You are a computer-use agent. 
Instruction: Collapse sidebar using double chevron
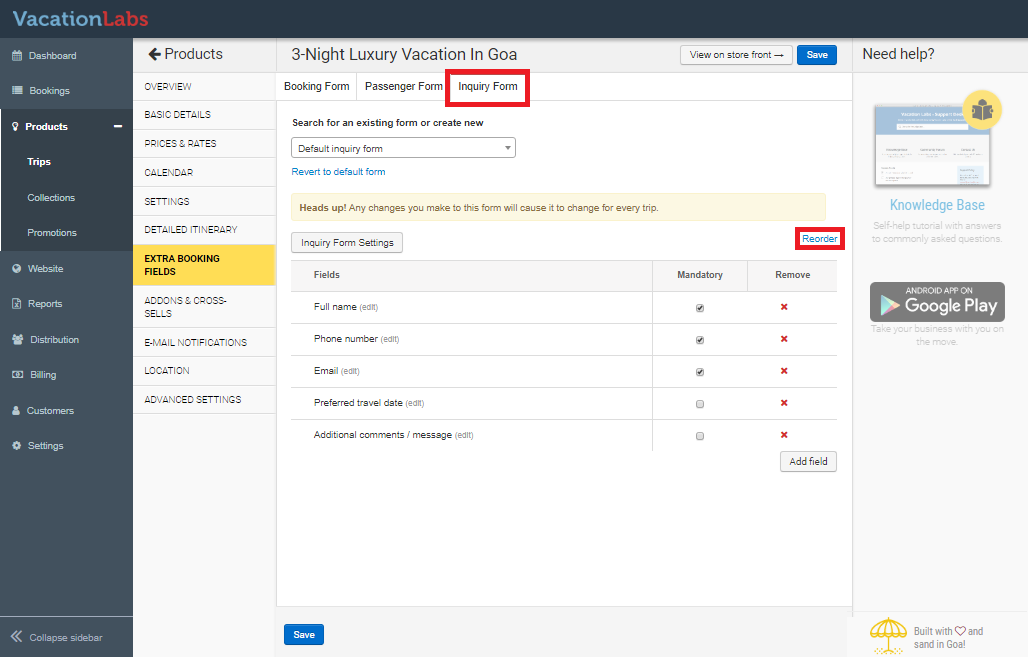click(x=16, y=637)
